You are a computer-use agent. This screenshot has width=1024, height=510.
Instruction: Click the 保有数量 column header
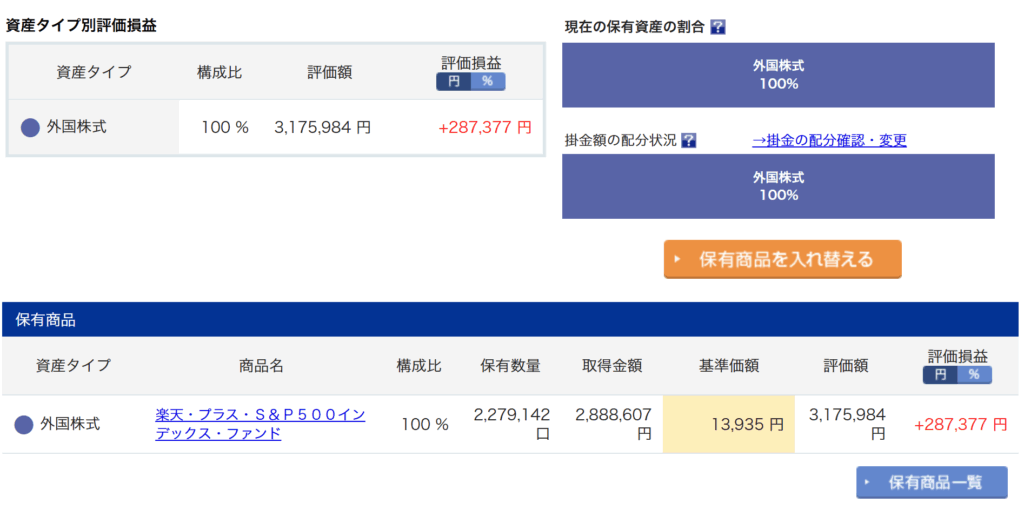511,366
